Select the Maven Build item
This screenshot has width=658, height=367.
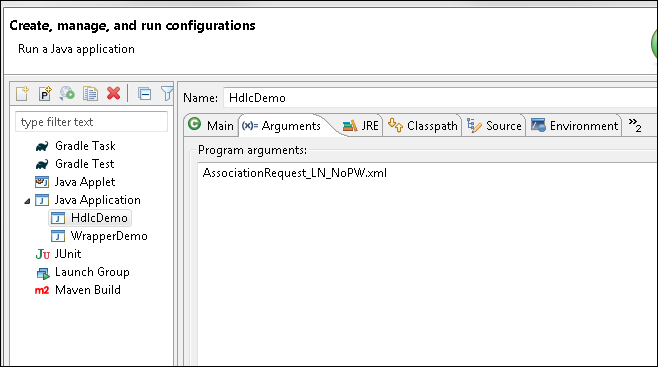pyautogui.click(x=88, y=290)
